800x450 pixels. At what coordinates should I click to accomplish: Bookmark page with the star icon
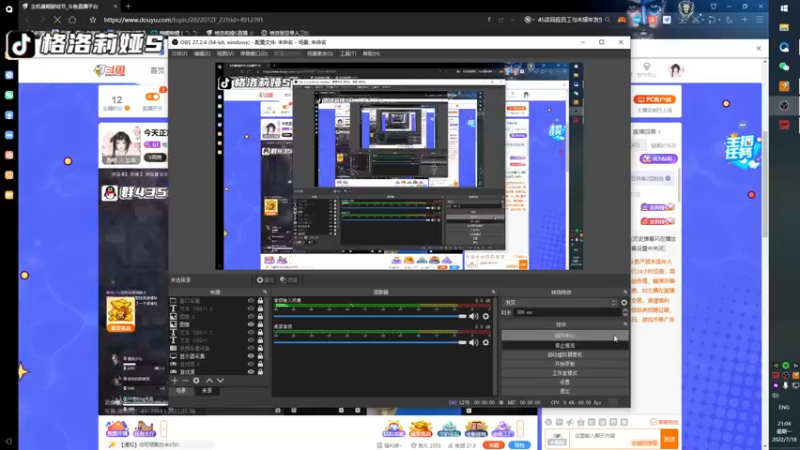click(x=92, y=20)
